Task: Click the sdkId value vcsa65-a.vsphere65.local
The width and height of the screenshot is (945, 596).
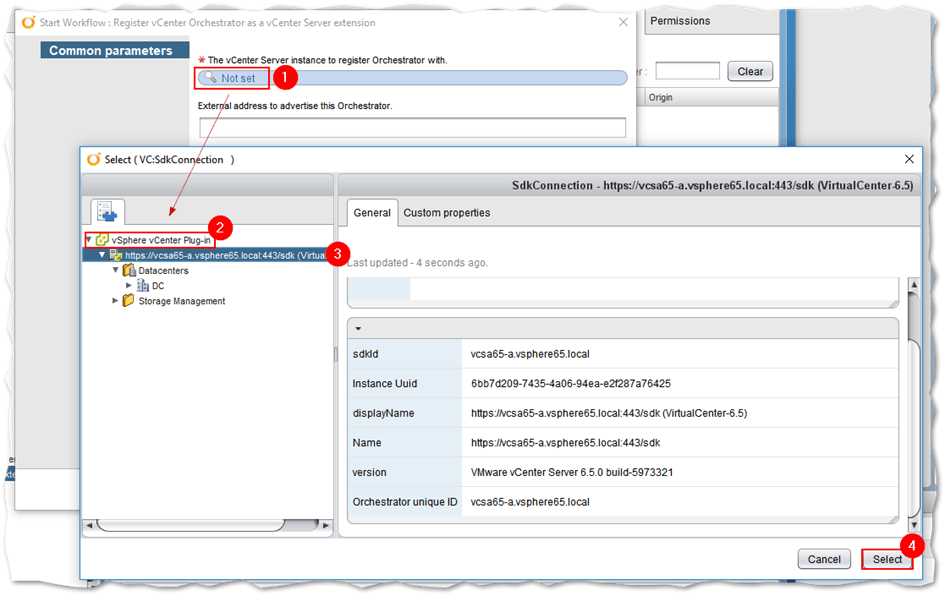Action: click(530, 354)
